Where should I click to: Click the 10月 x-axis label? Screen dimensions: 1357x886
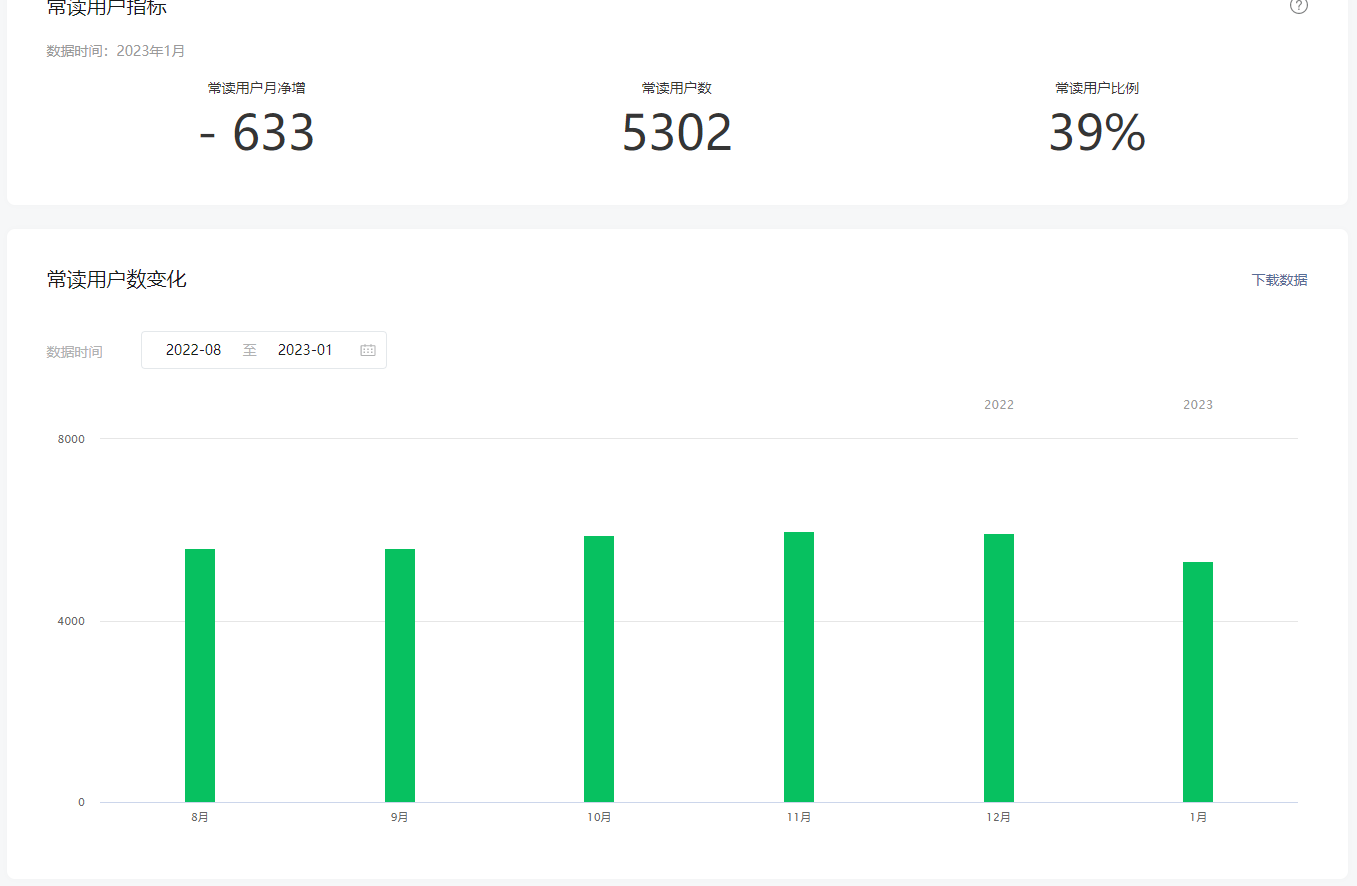(599, 817)
